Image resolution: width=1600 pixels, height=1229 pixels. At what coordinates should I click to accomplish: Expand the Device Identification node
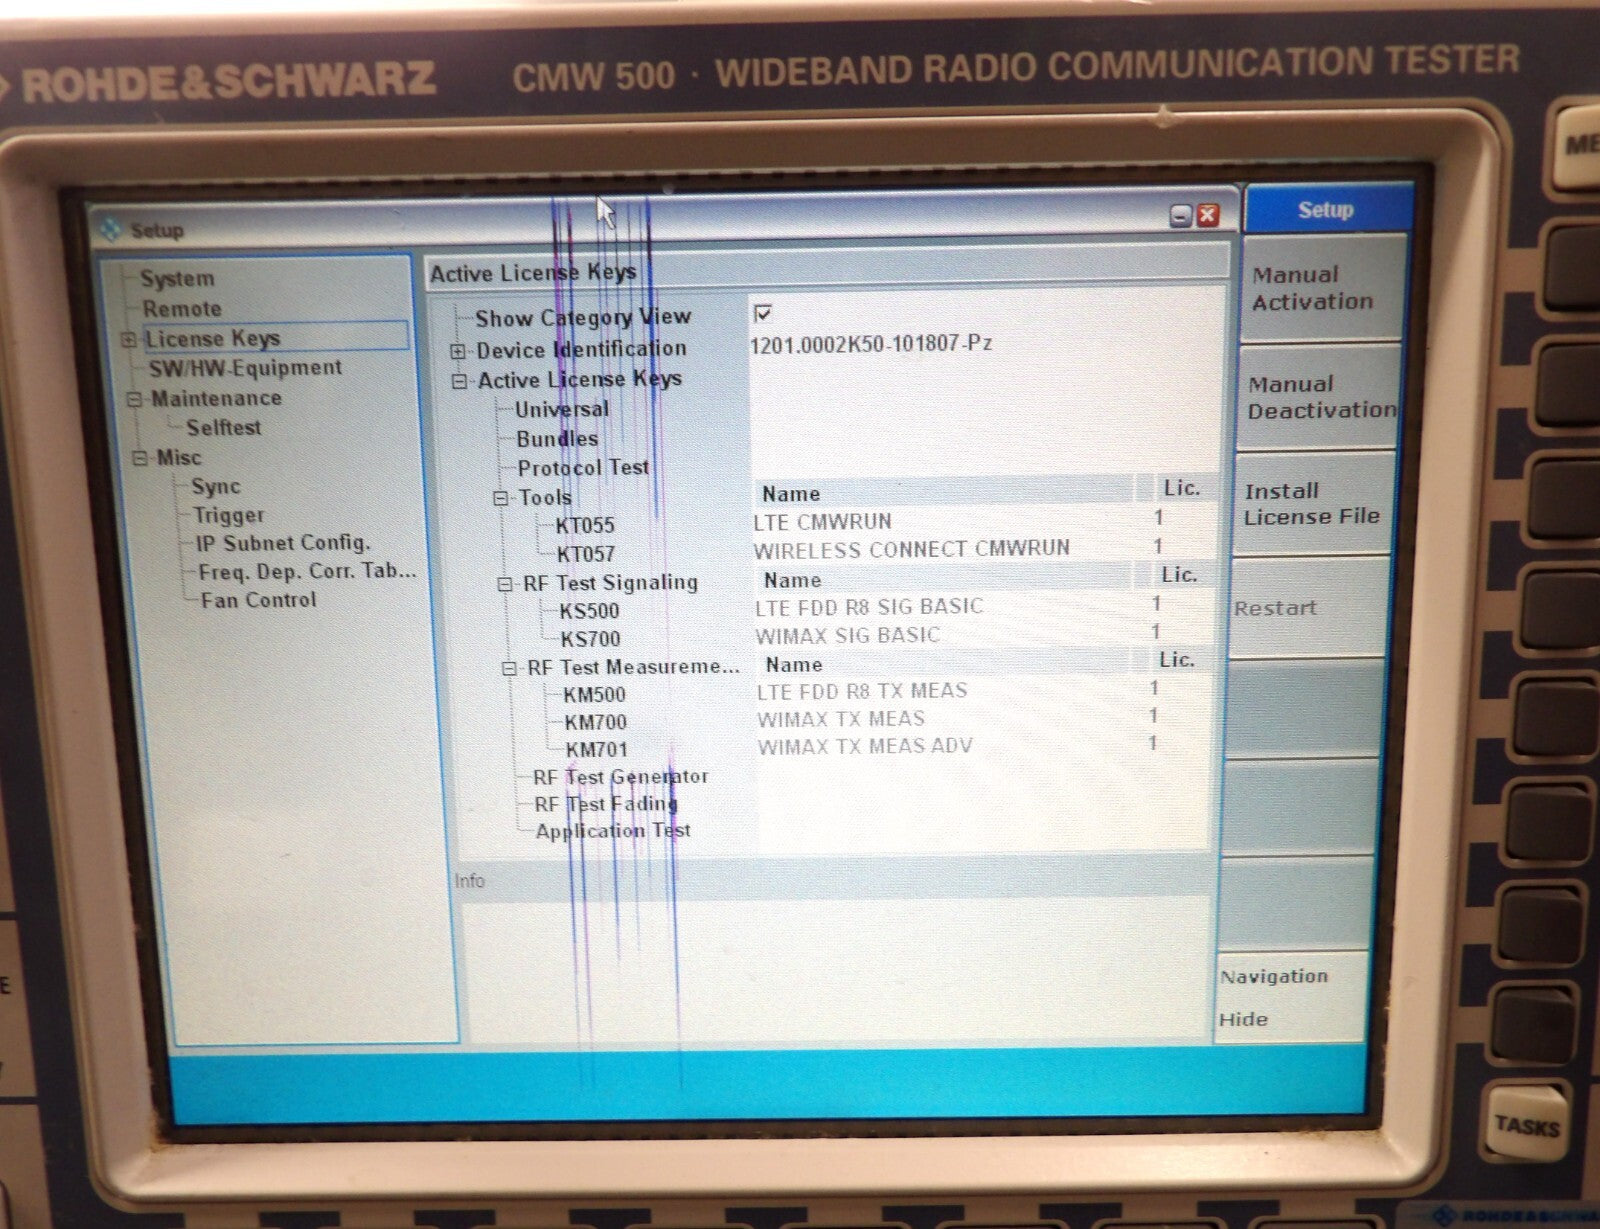point(458,351)
